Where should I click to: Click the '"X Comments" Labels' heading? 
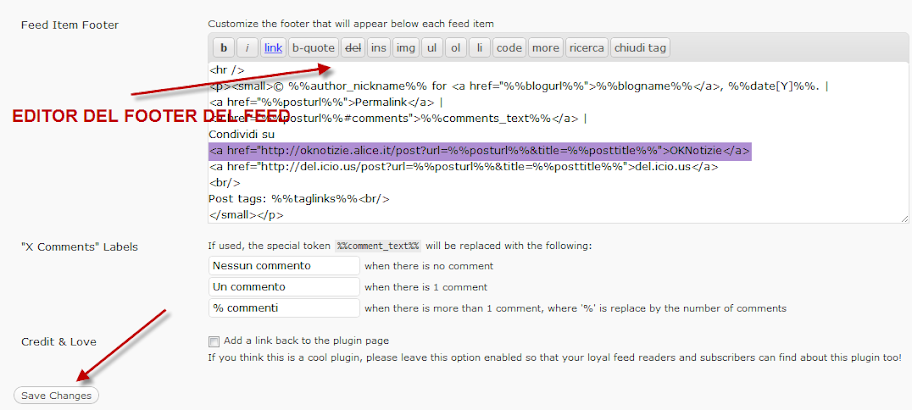click(79, 247)
